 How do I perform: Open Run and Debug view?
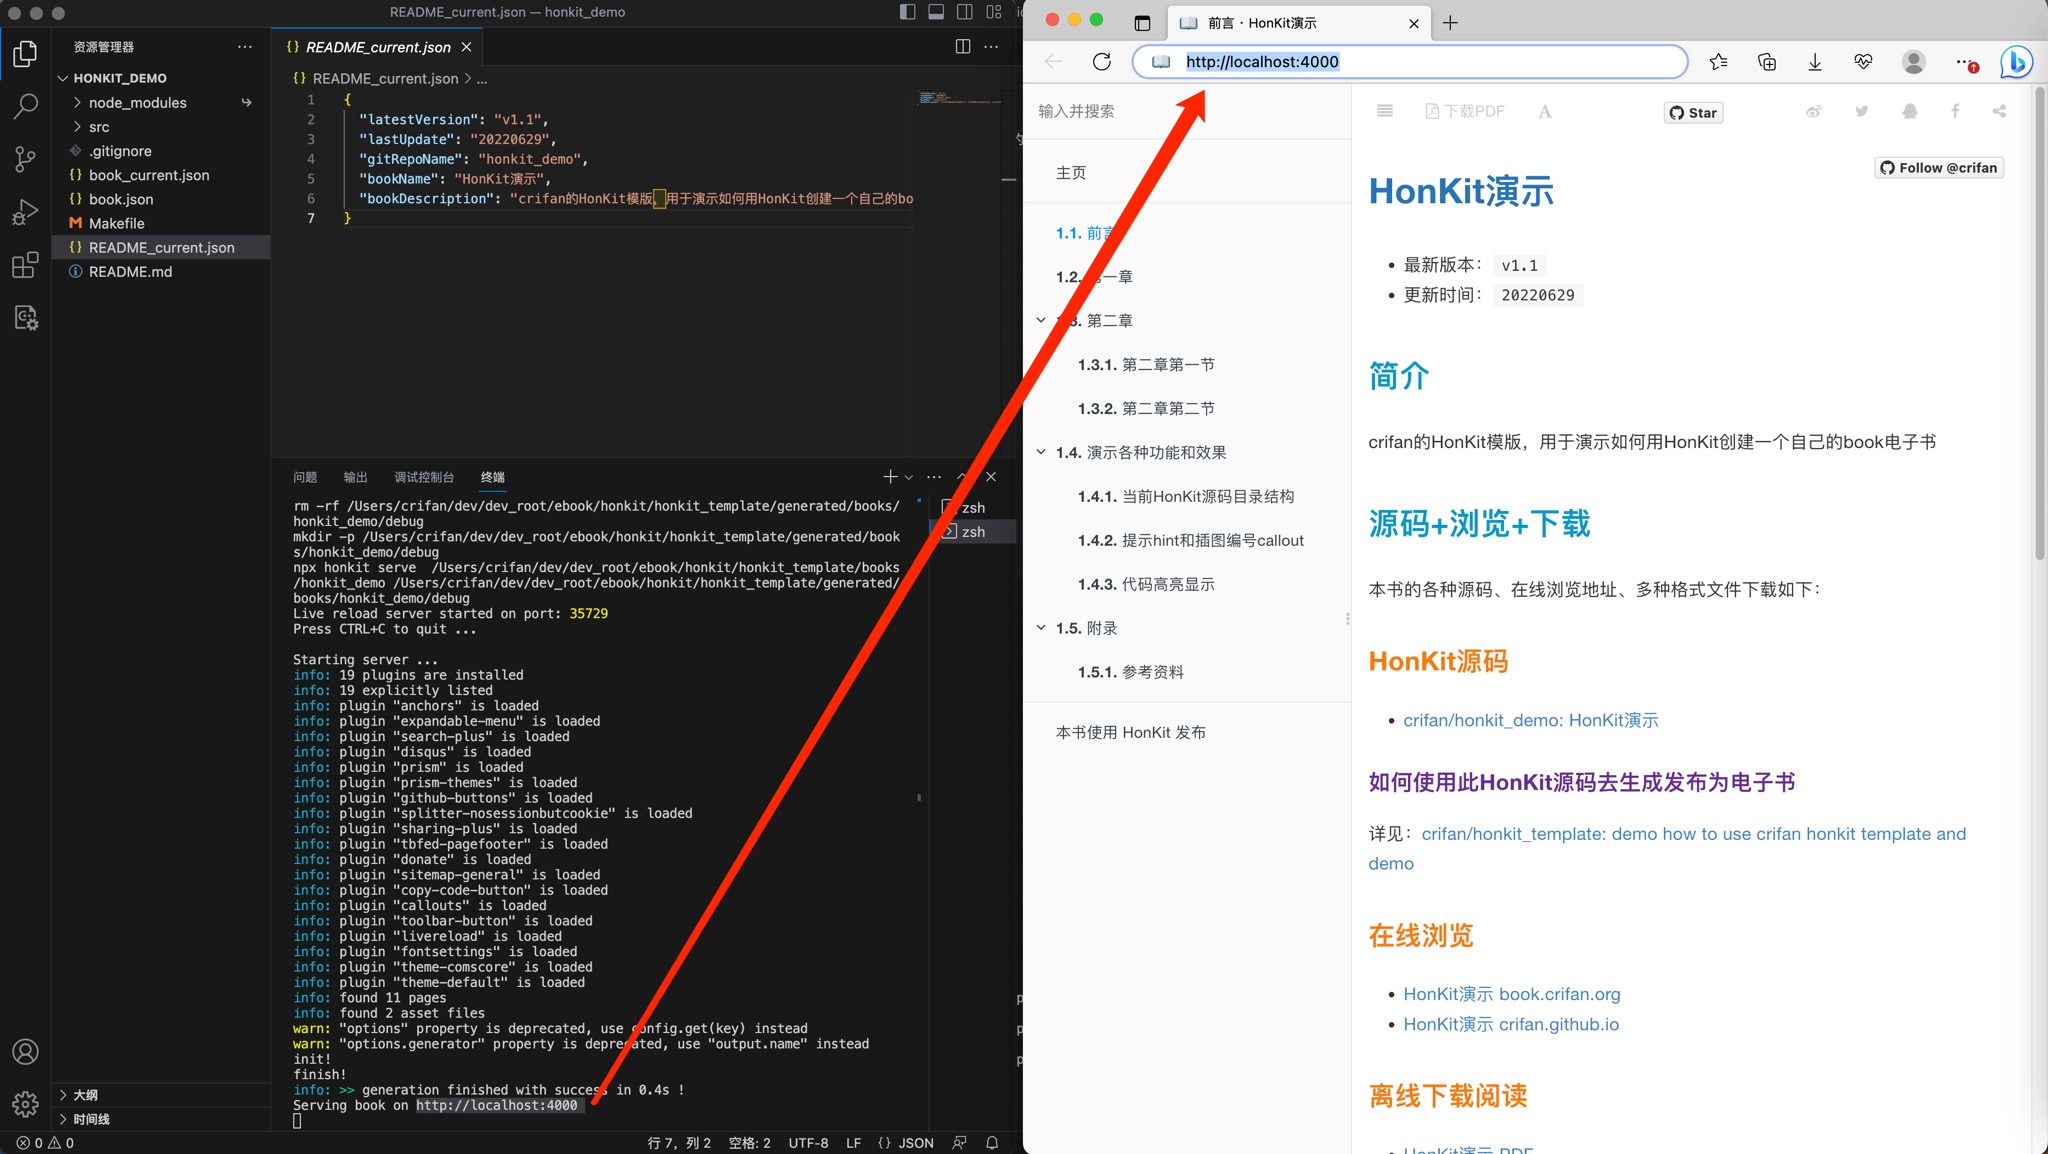tap(26, 212)
